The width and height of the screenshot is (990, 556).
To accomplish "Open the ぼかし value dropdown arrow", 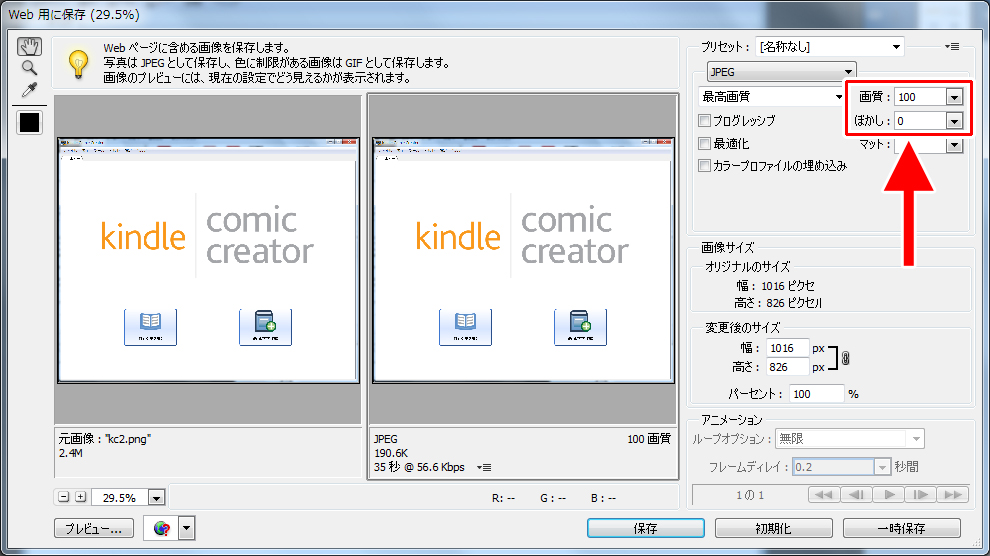I will [954, 121].
